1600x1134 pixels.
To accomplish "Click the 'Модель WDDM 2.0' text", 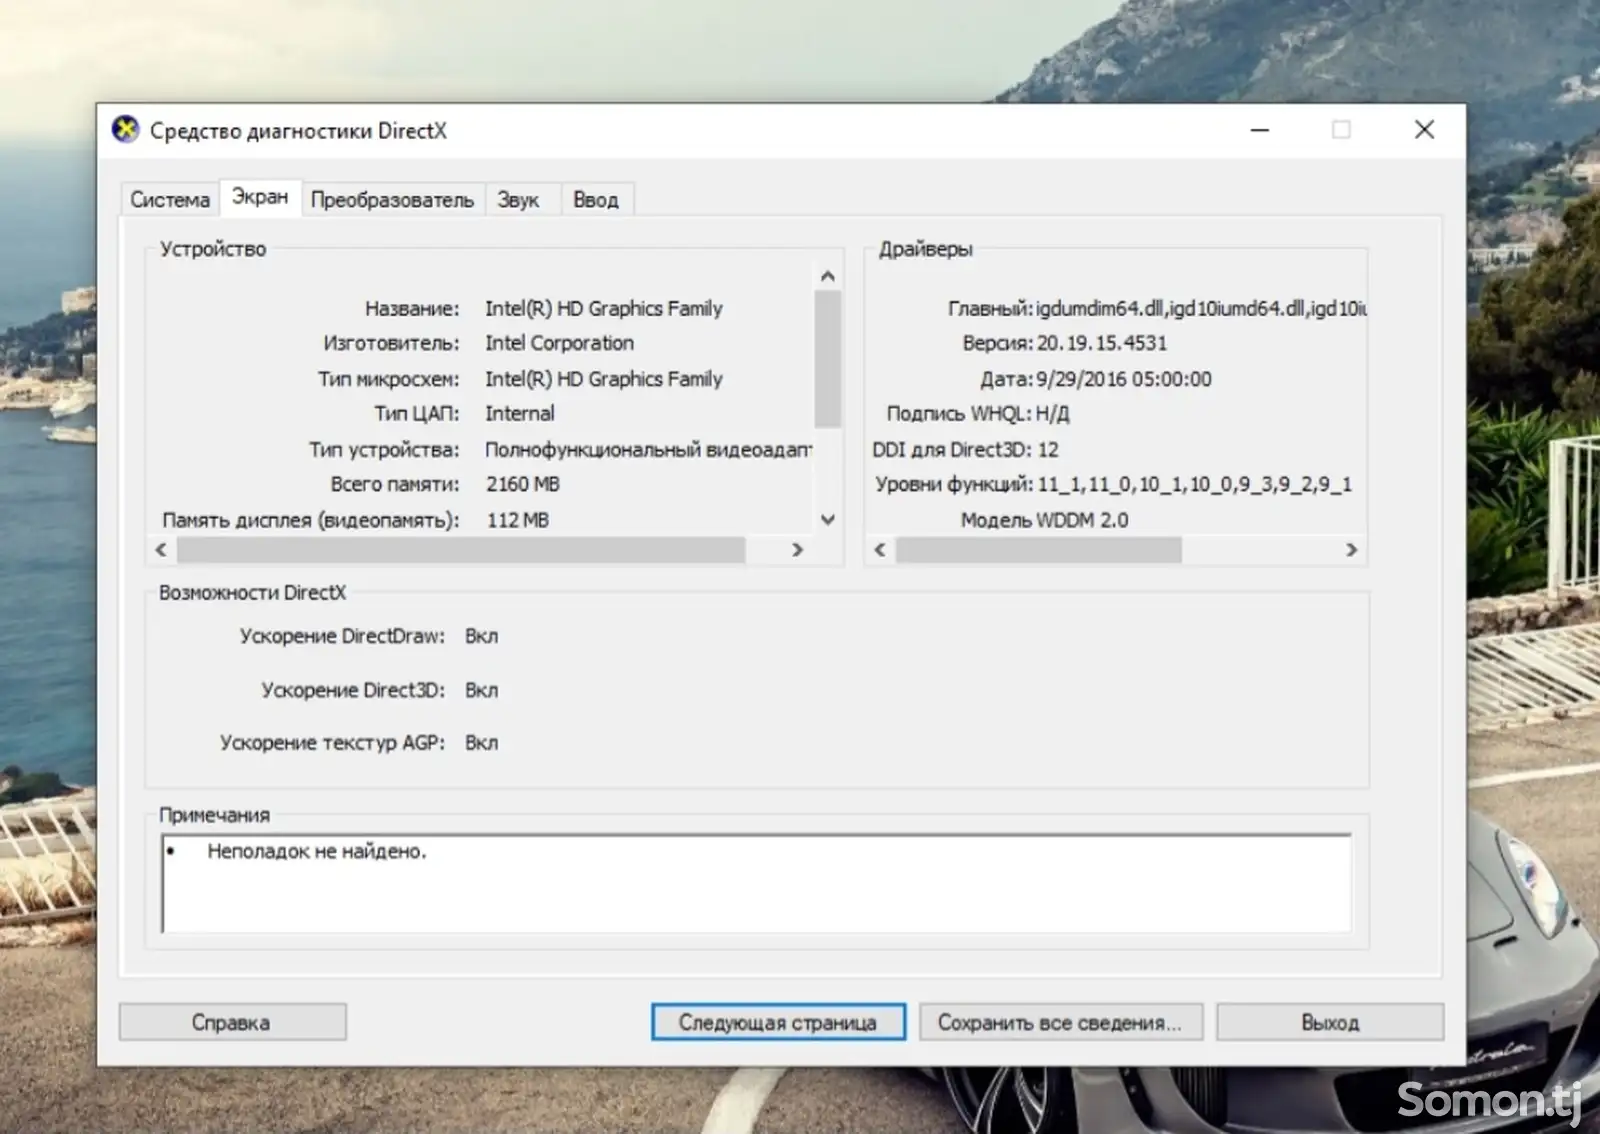I will click(x=1044, y=520).
